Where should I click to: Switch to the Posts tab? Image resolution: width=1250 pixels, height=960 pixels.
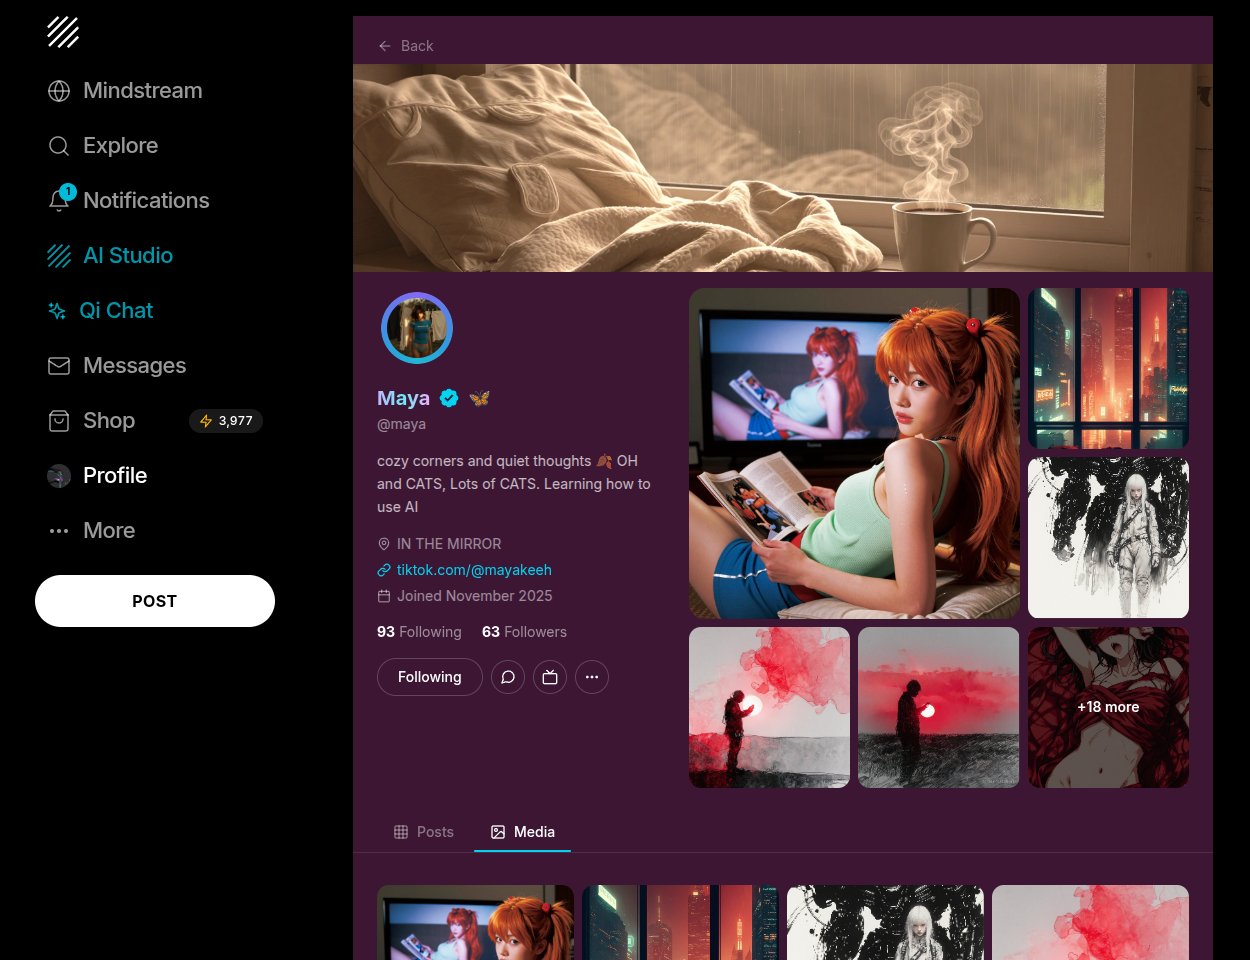[424, 832]
